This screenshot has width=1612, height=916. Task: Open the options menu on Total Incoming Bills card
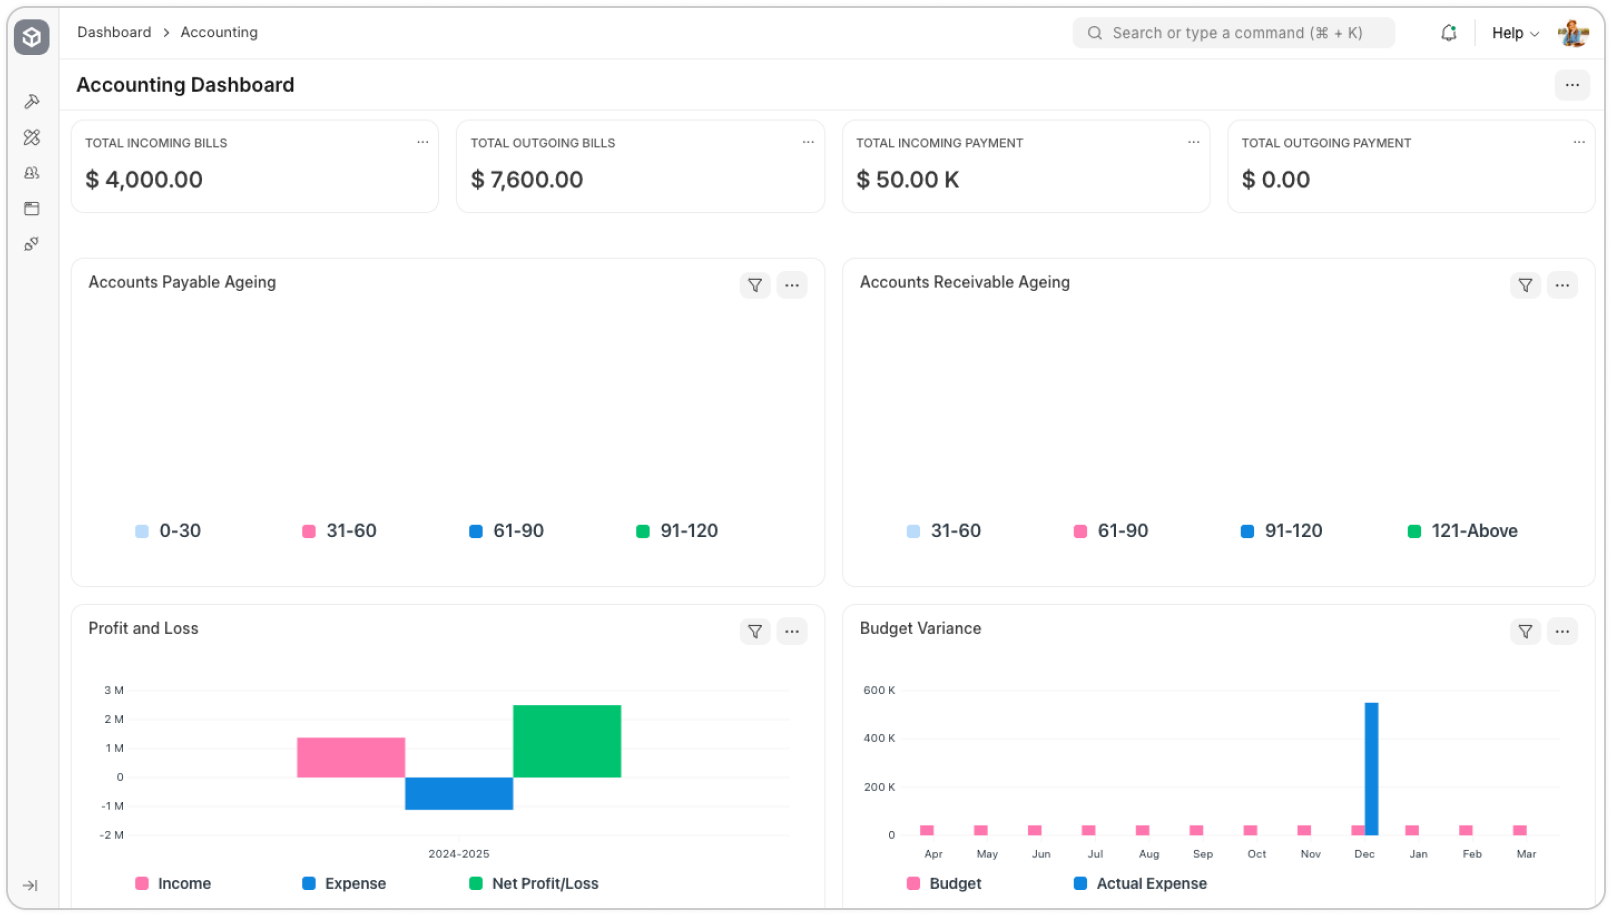click(x=422, y=142)
